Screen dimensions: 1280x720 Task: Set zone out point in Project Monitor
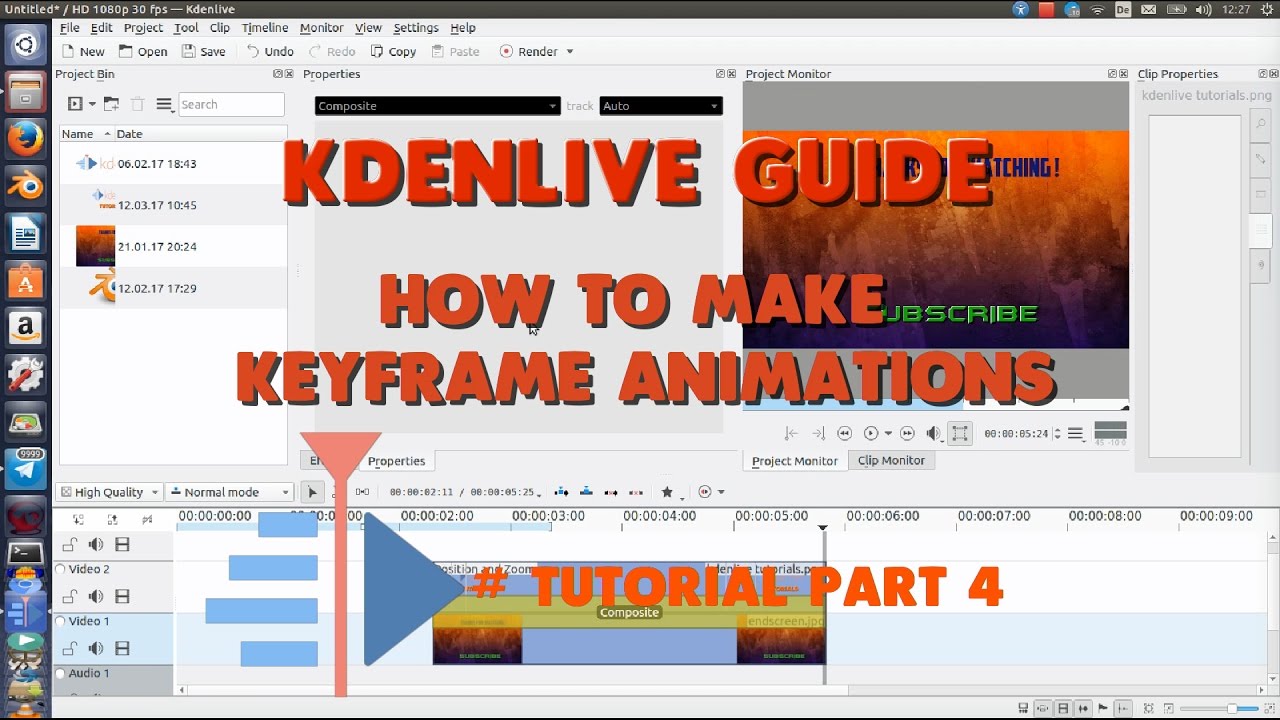click(x=818, y=433)
